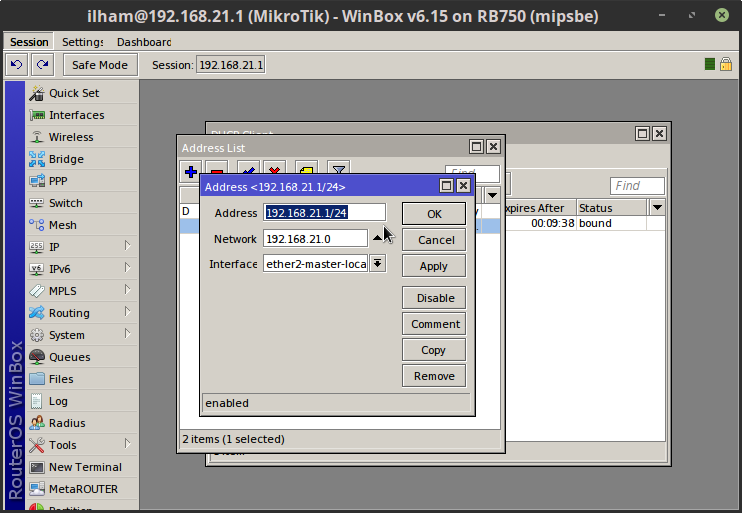Viewport: 742px width, 513px height.
Task: Click the red minus remove icon in Address List
Action: pos(217,170)
